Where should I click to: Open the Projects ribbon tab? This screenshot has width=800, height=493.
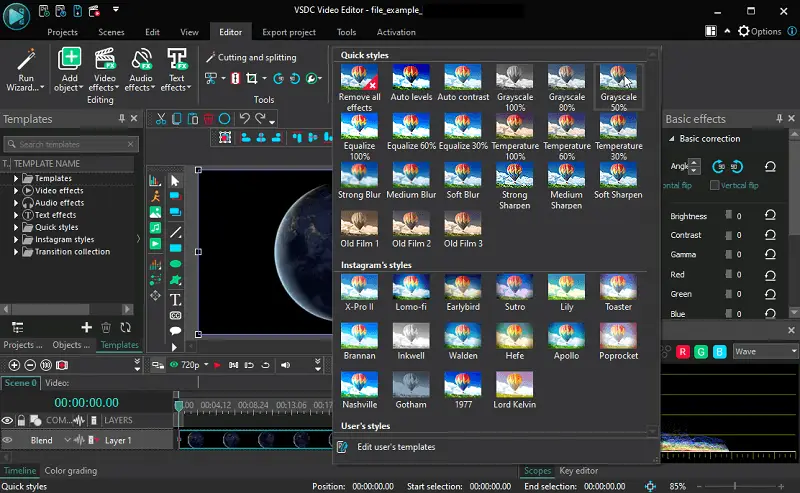(62, 32)
